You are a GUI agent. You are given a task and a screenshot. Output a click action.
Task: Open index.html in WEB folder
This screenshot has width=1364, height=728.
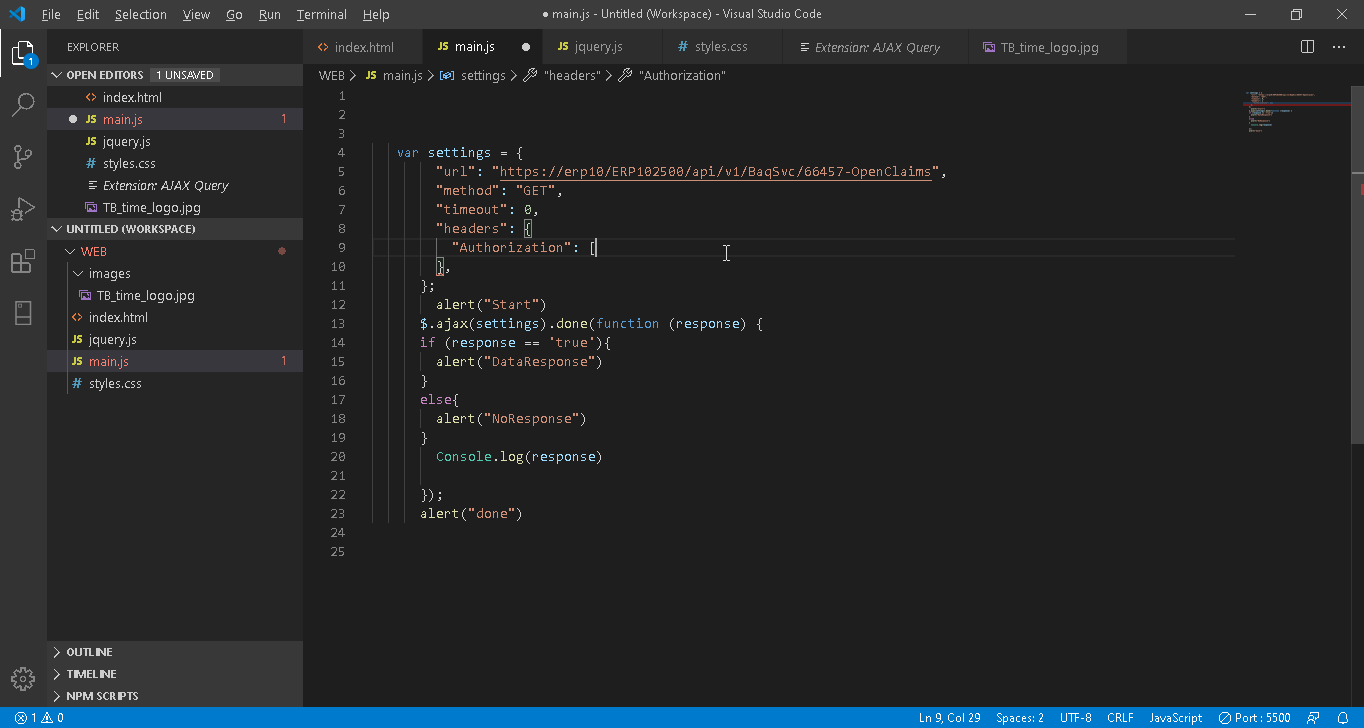(175, 317)
